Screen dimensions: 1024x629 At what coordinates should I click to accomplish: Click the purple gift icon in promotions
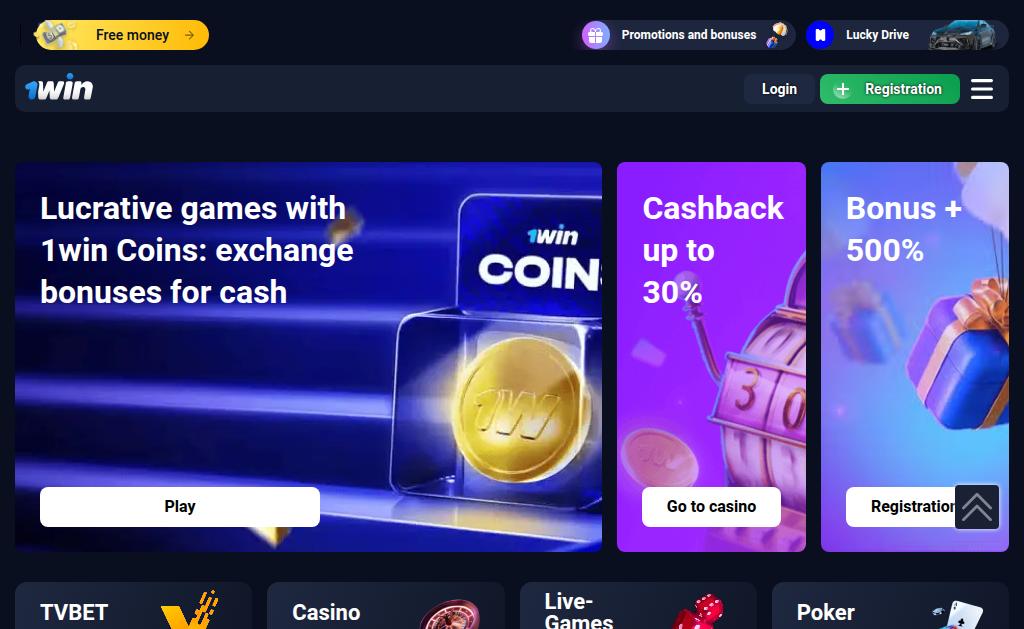(596, 35)
